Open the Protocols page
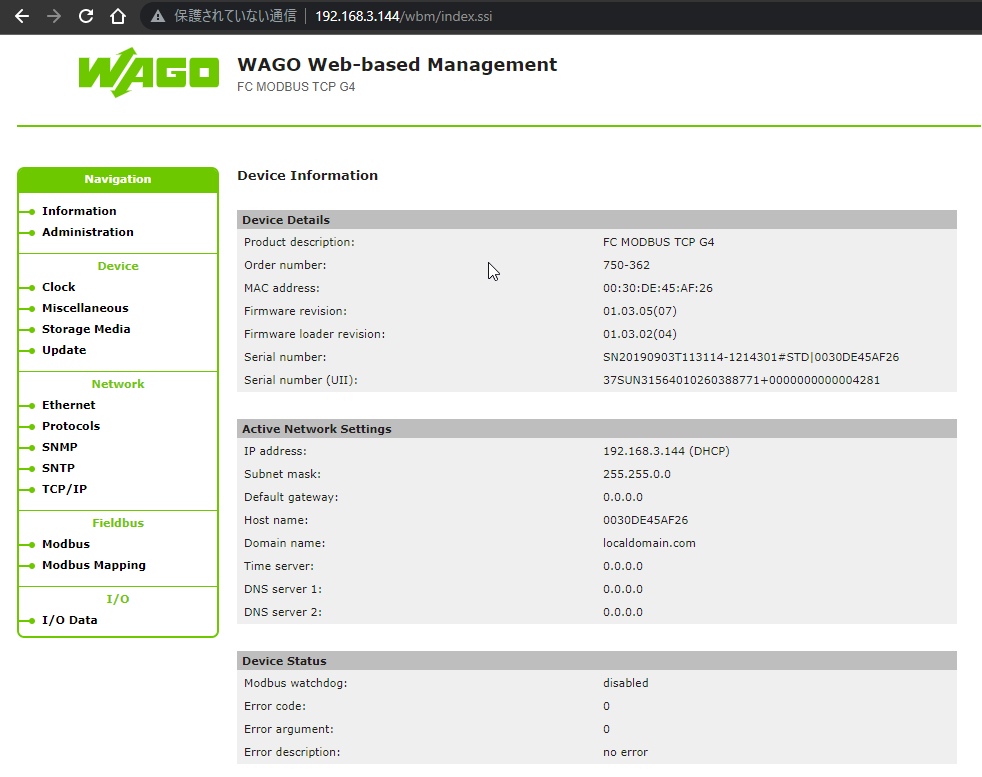 [71, 426]
